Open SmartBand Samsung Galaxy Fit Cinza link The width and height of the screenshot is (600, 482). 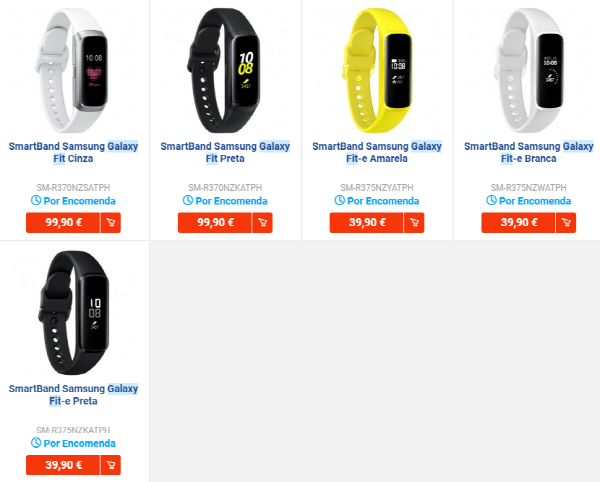[73, 152]
